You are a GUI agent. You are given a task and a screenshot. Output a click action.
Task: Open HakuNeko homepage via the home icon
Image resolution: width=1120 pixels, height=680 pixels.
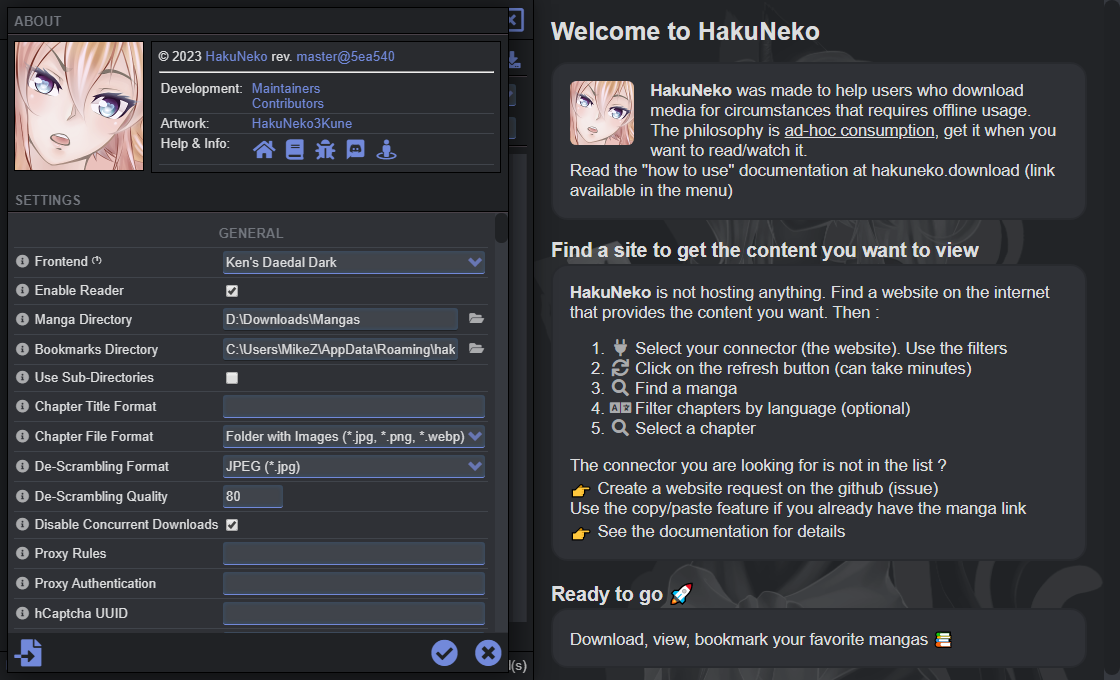[262, 150]
